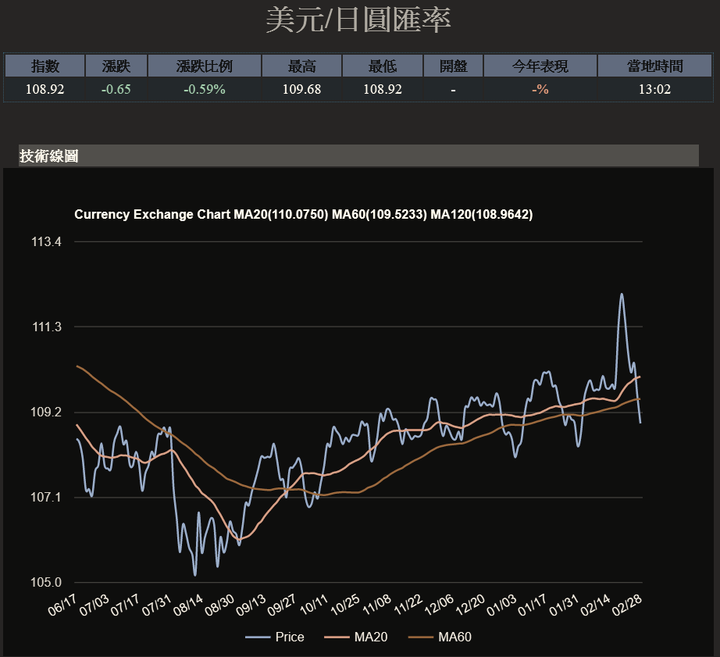The image size is (720, 657).
Task: Select the 漲跌比例 column header
Action: (204, 66)
